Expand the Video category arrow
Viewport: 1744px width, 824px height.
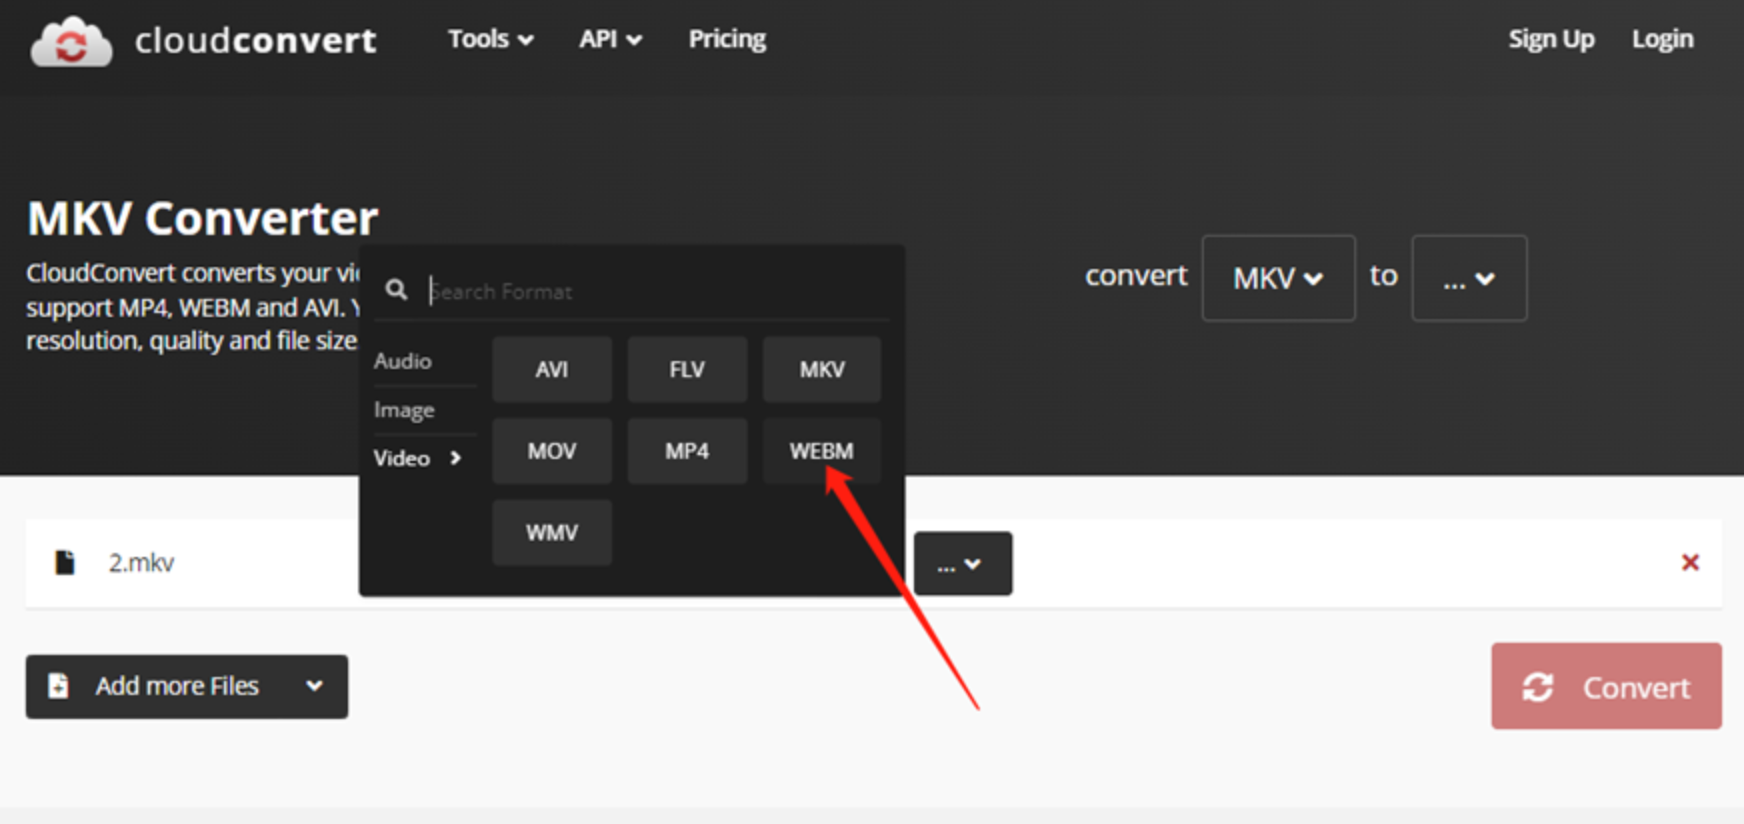456,458
